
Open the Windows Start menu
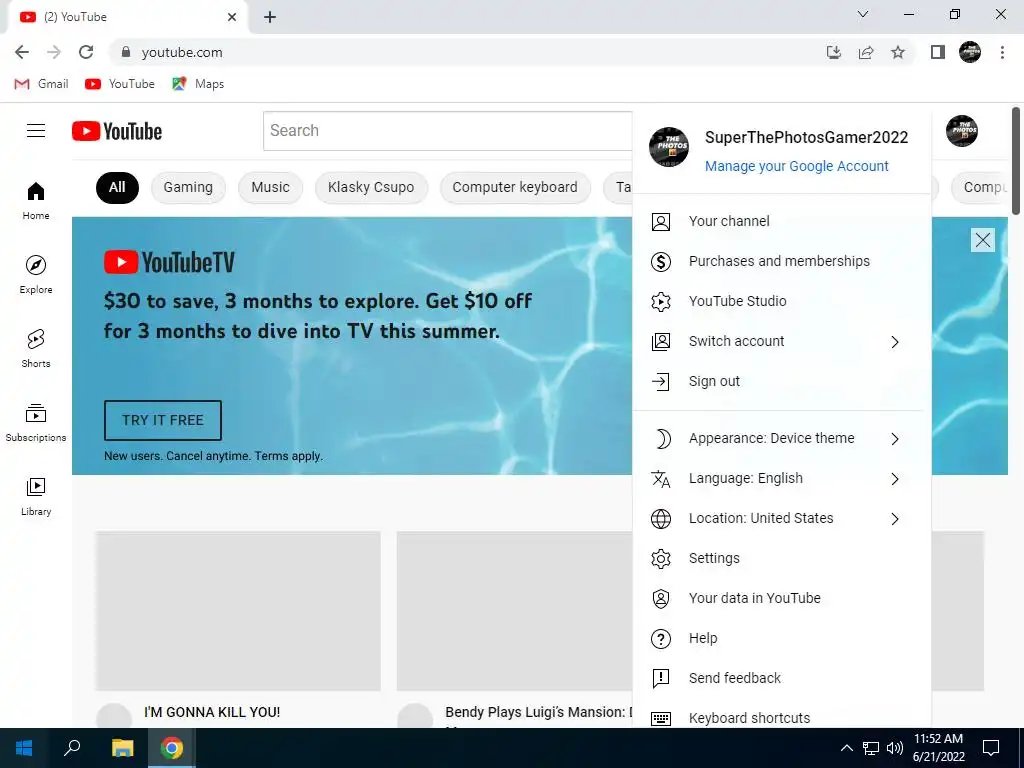pos(24,748)
